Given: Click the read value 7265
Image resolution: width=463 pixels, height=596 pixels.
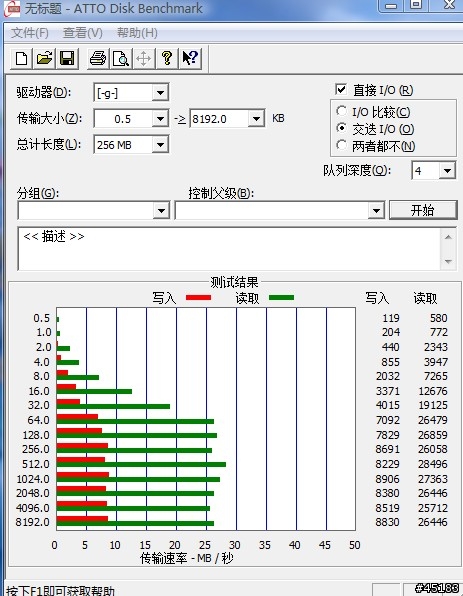Looking at the screenshot, I should click(436, 376).
